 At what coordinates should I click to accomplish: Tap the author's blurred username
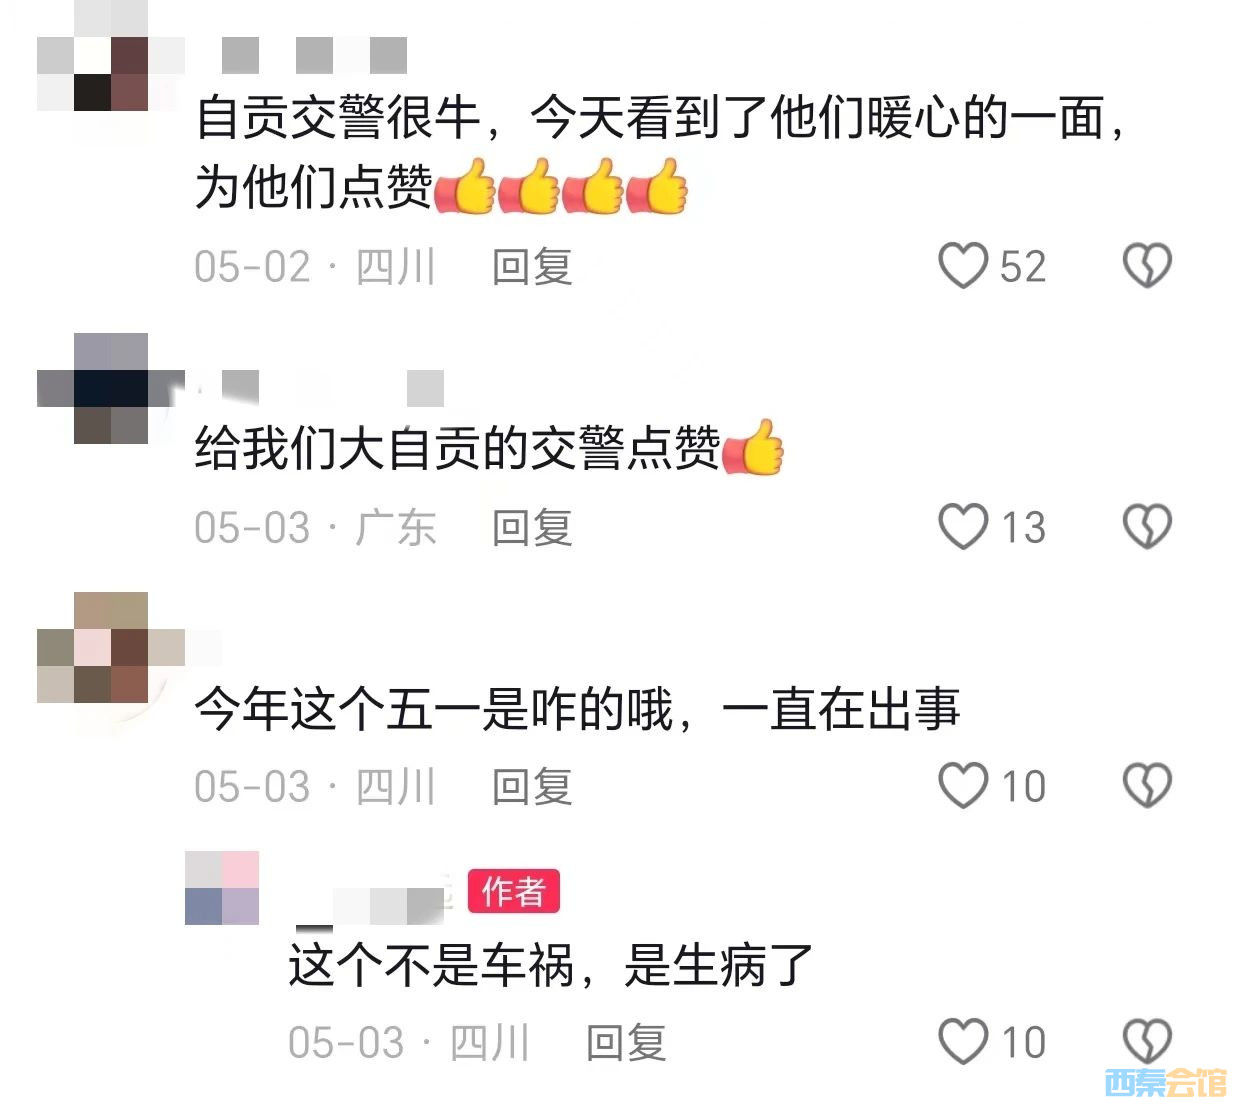pos(370,906)
